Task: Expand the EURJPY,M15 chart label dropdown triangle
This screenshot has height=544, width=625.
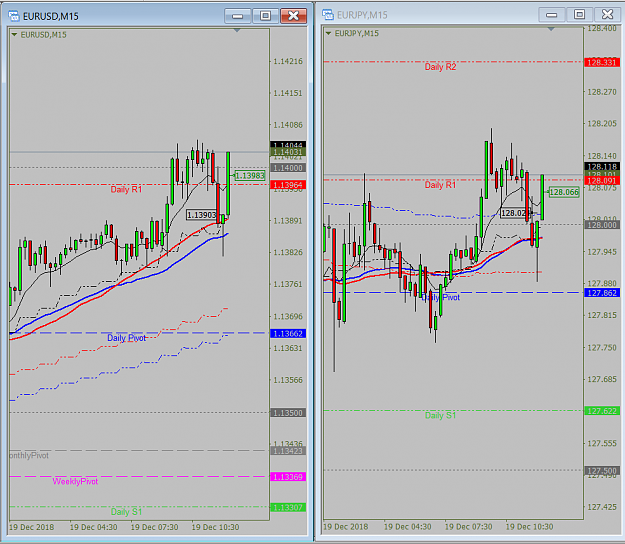Action: click(x=328, y=33)
